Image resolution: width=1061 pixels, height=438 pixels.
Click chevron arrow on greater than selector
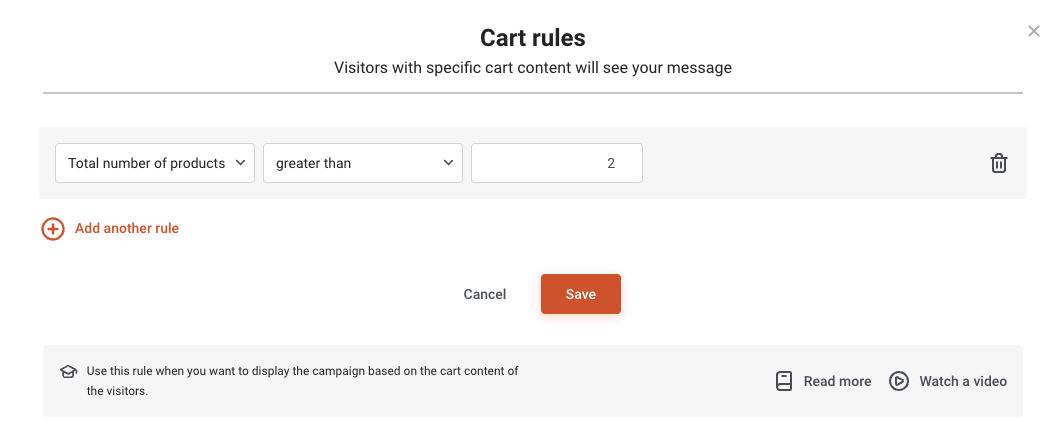(x=447, y=162)
